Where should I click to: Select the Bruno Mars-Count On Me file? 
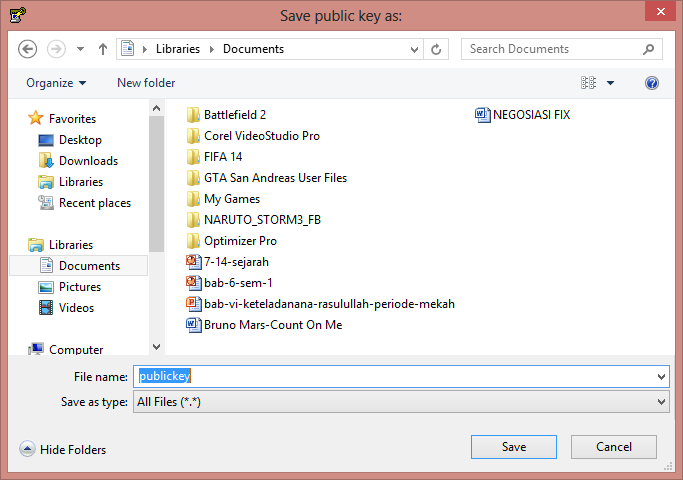(x=272, y=325)
